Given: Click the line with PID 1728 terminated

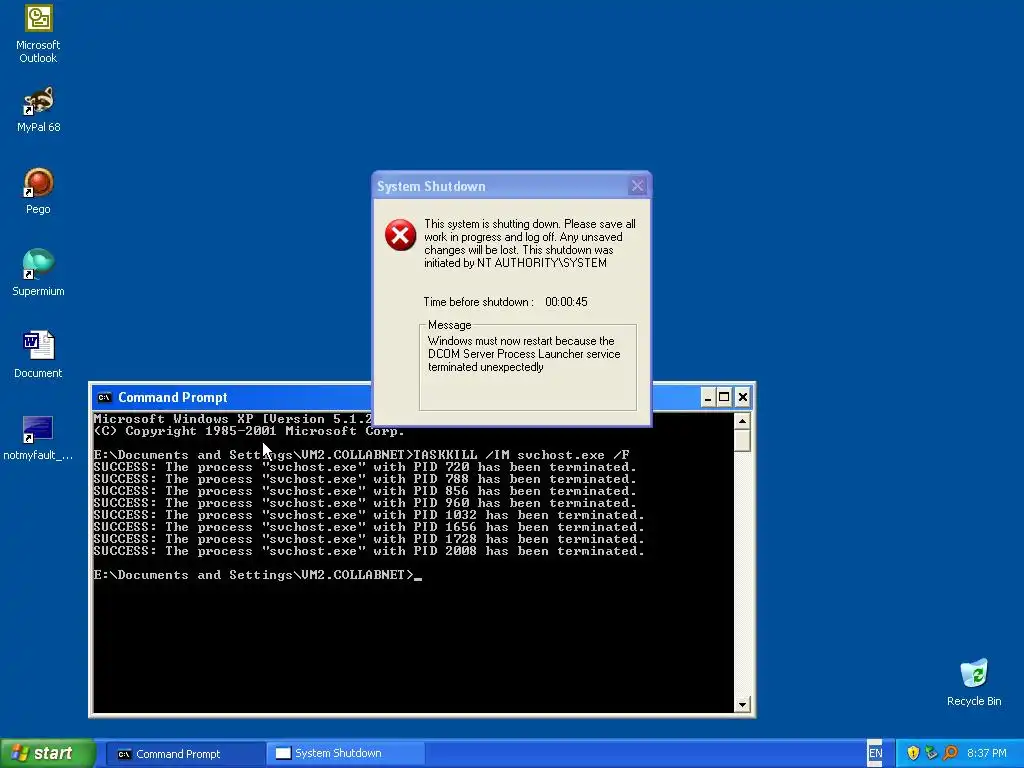Looking at the screenshot, I should (x=369, y=539).
